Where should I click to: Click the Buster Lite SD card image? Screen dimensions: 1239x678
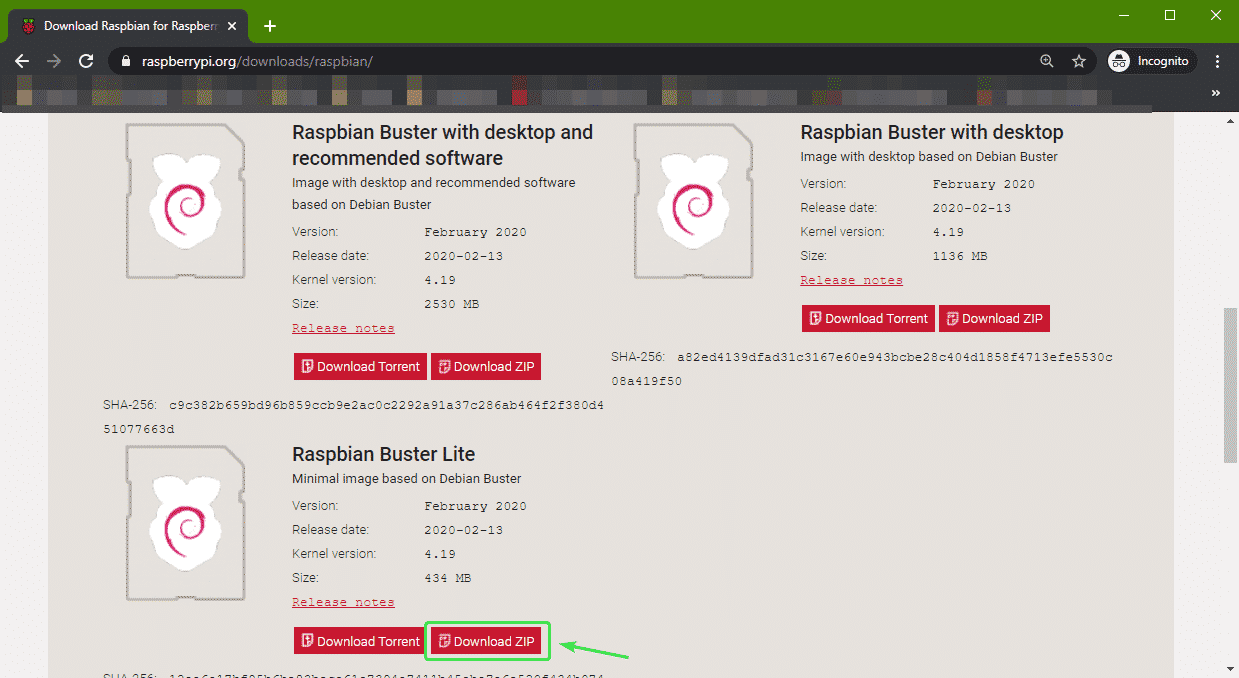(185, 523)
